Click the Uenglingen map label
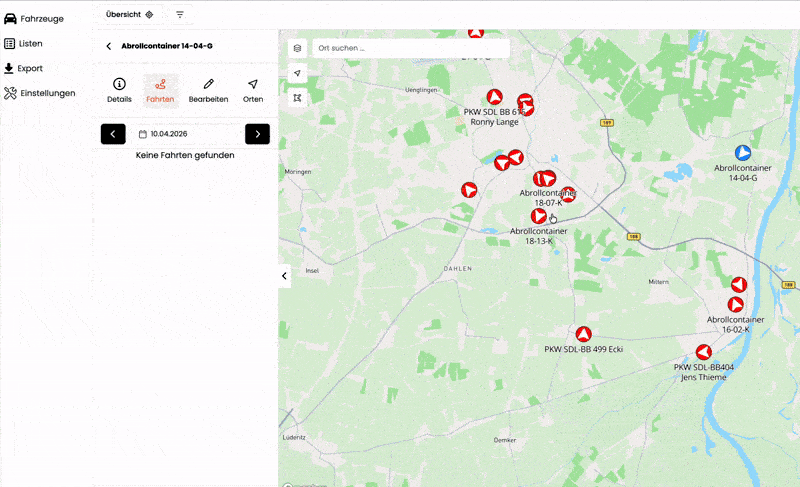This screenshot has width=800, height=487. pyautogui.click(x=421, y=90)
